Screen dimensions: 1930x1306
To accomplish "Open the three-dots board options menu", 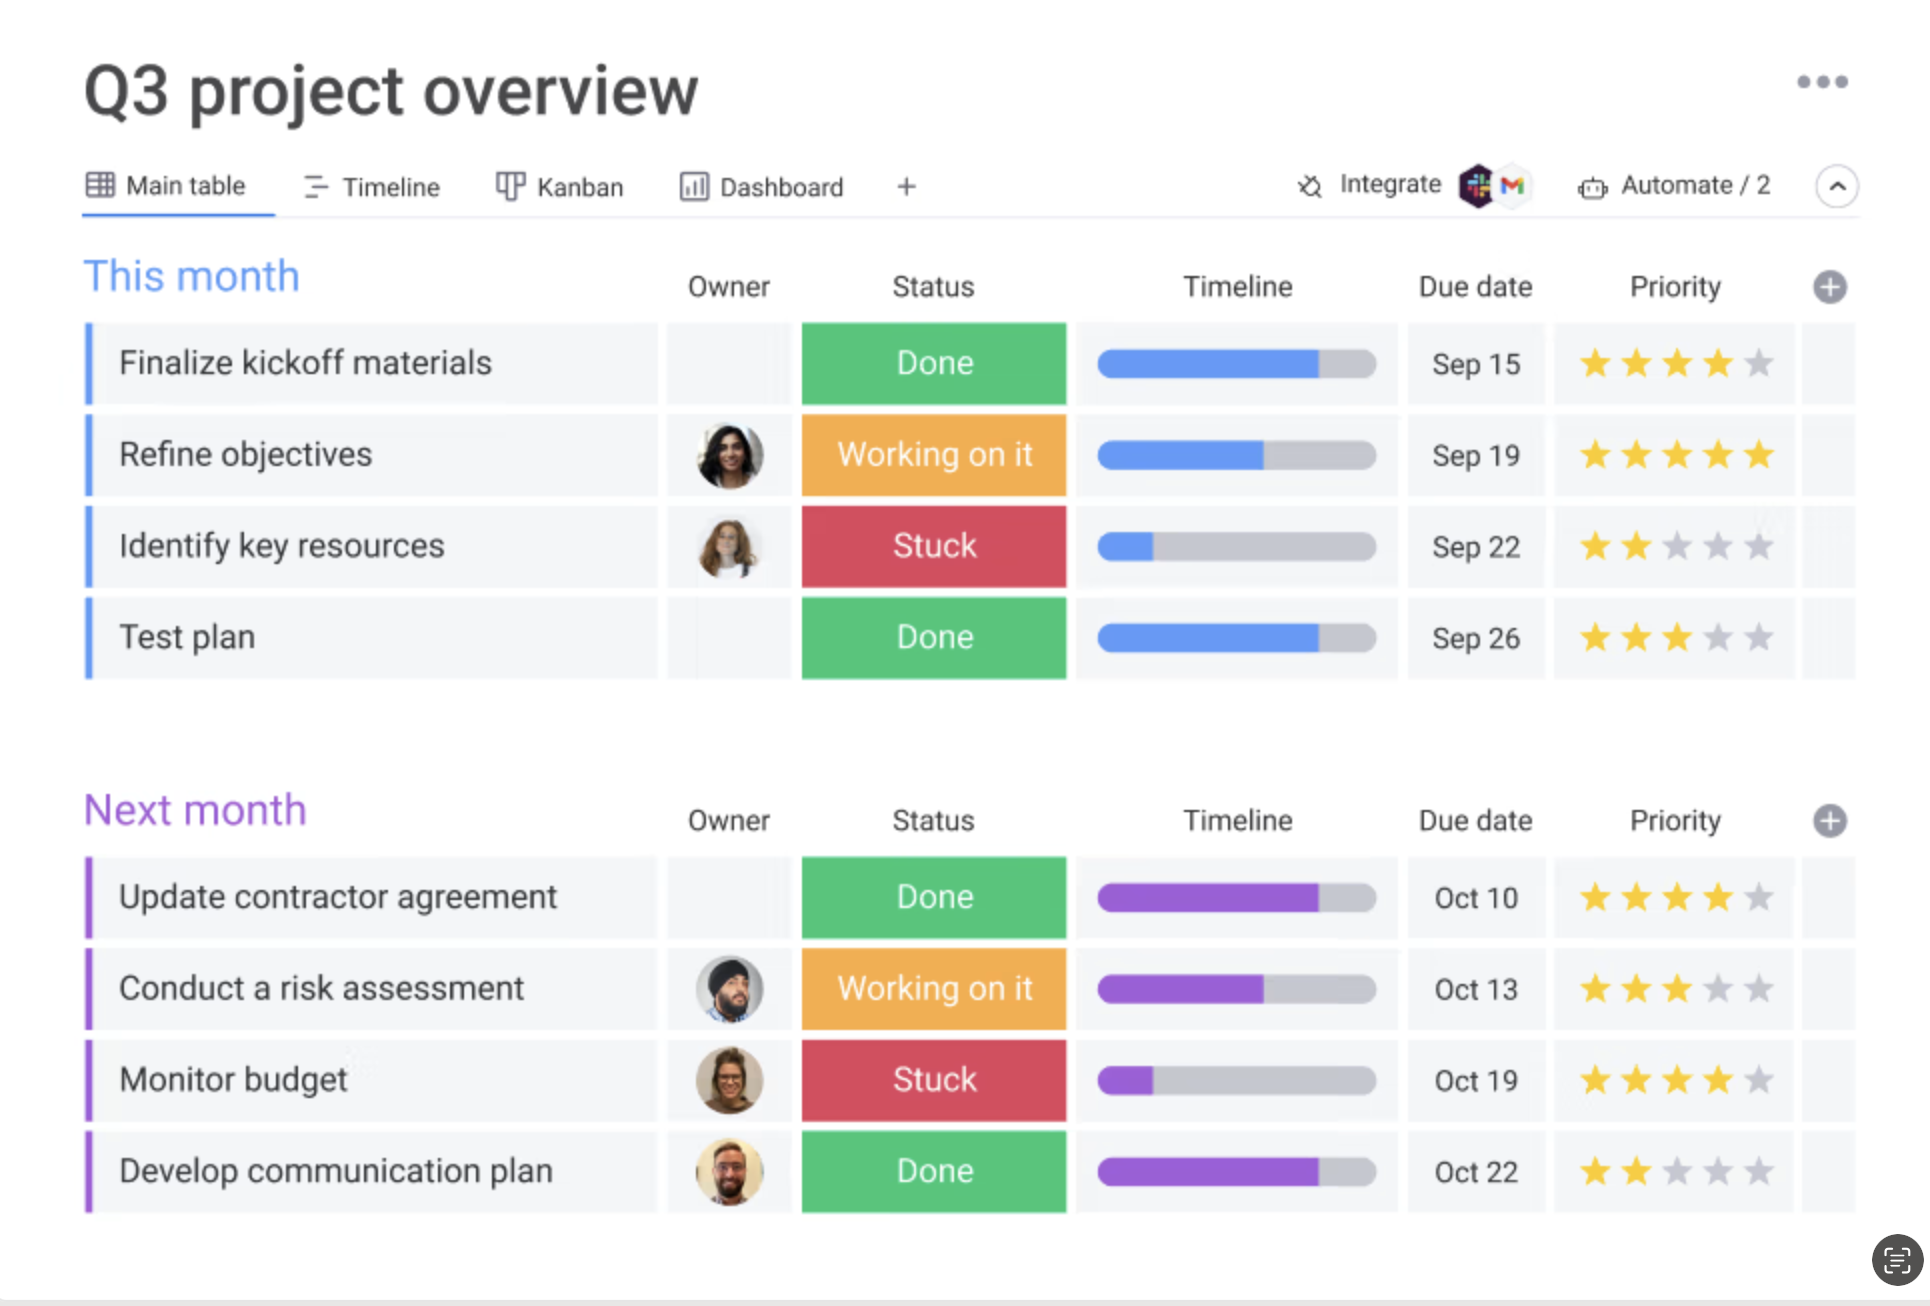I will [1821, 82].
